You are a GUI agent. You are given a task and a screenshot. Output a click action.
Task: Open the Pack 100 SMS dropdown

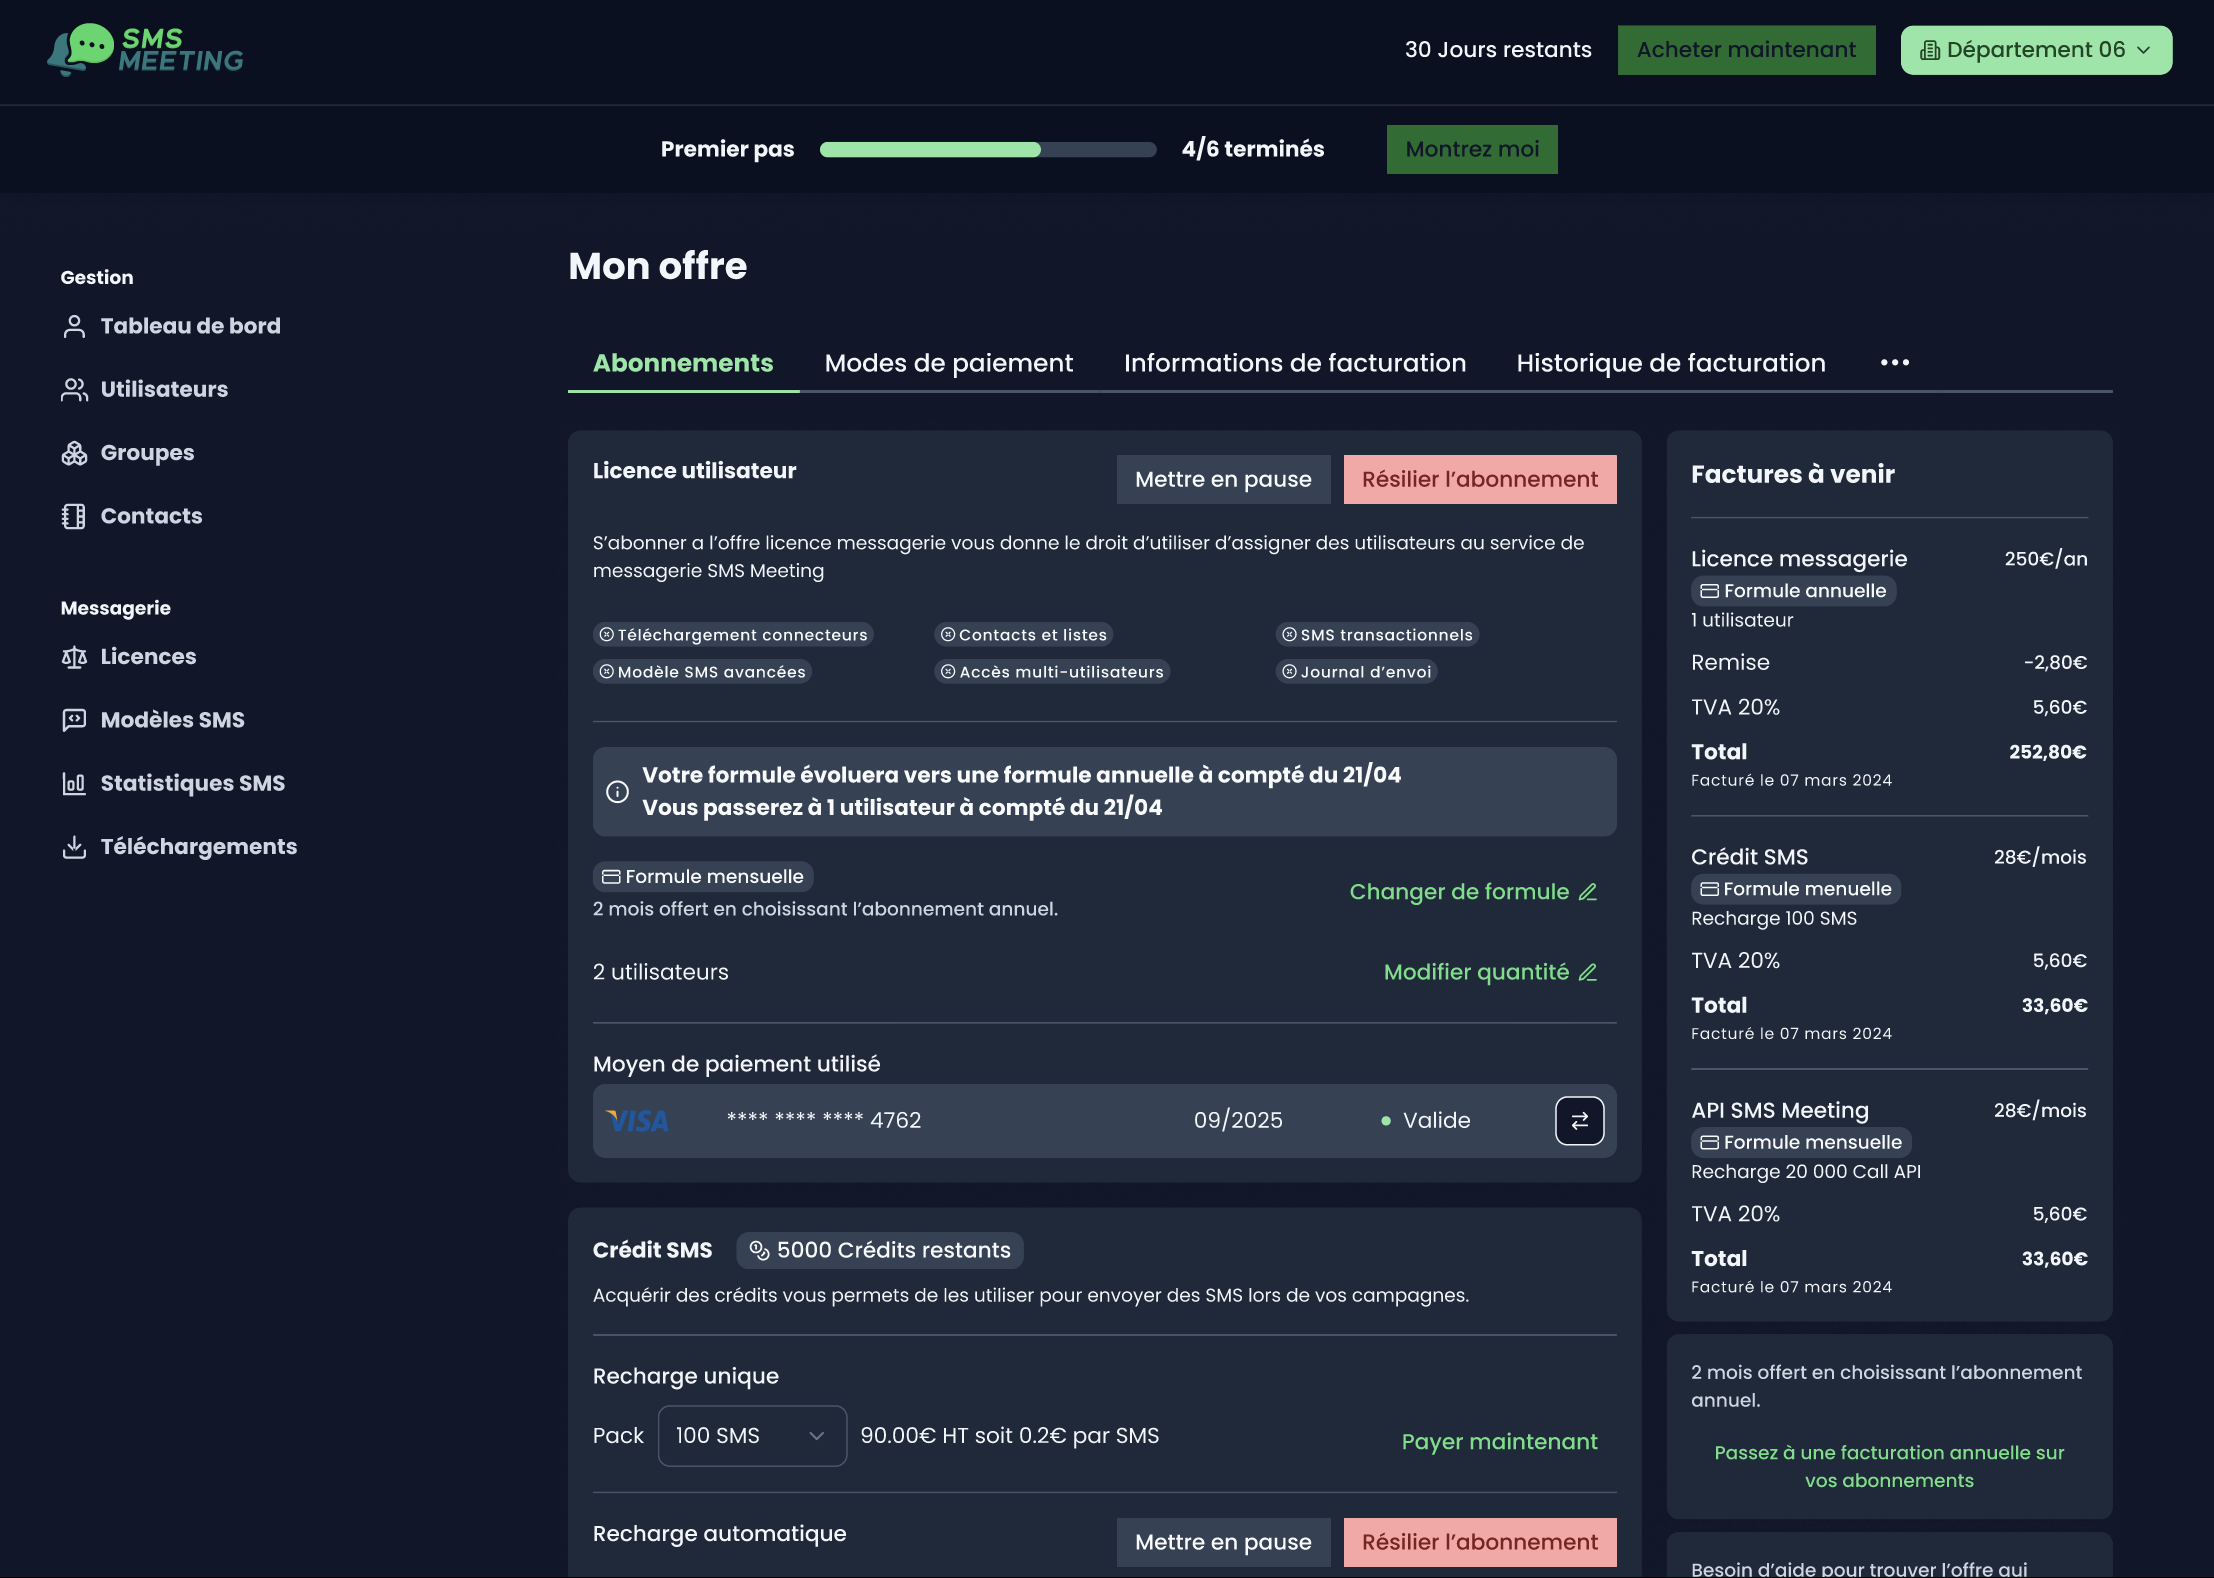(752, 1436)
